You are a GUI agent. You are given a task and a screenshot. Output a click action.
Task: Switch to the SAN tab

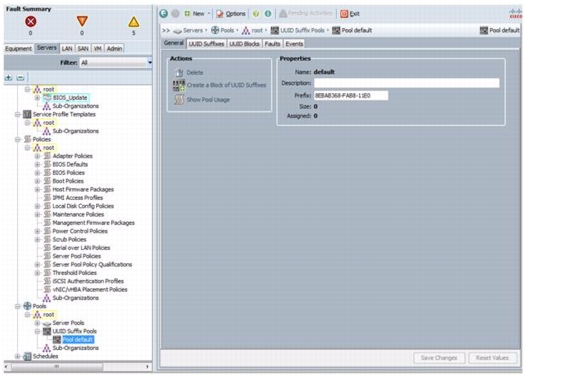(83, 49)
